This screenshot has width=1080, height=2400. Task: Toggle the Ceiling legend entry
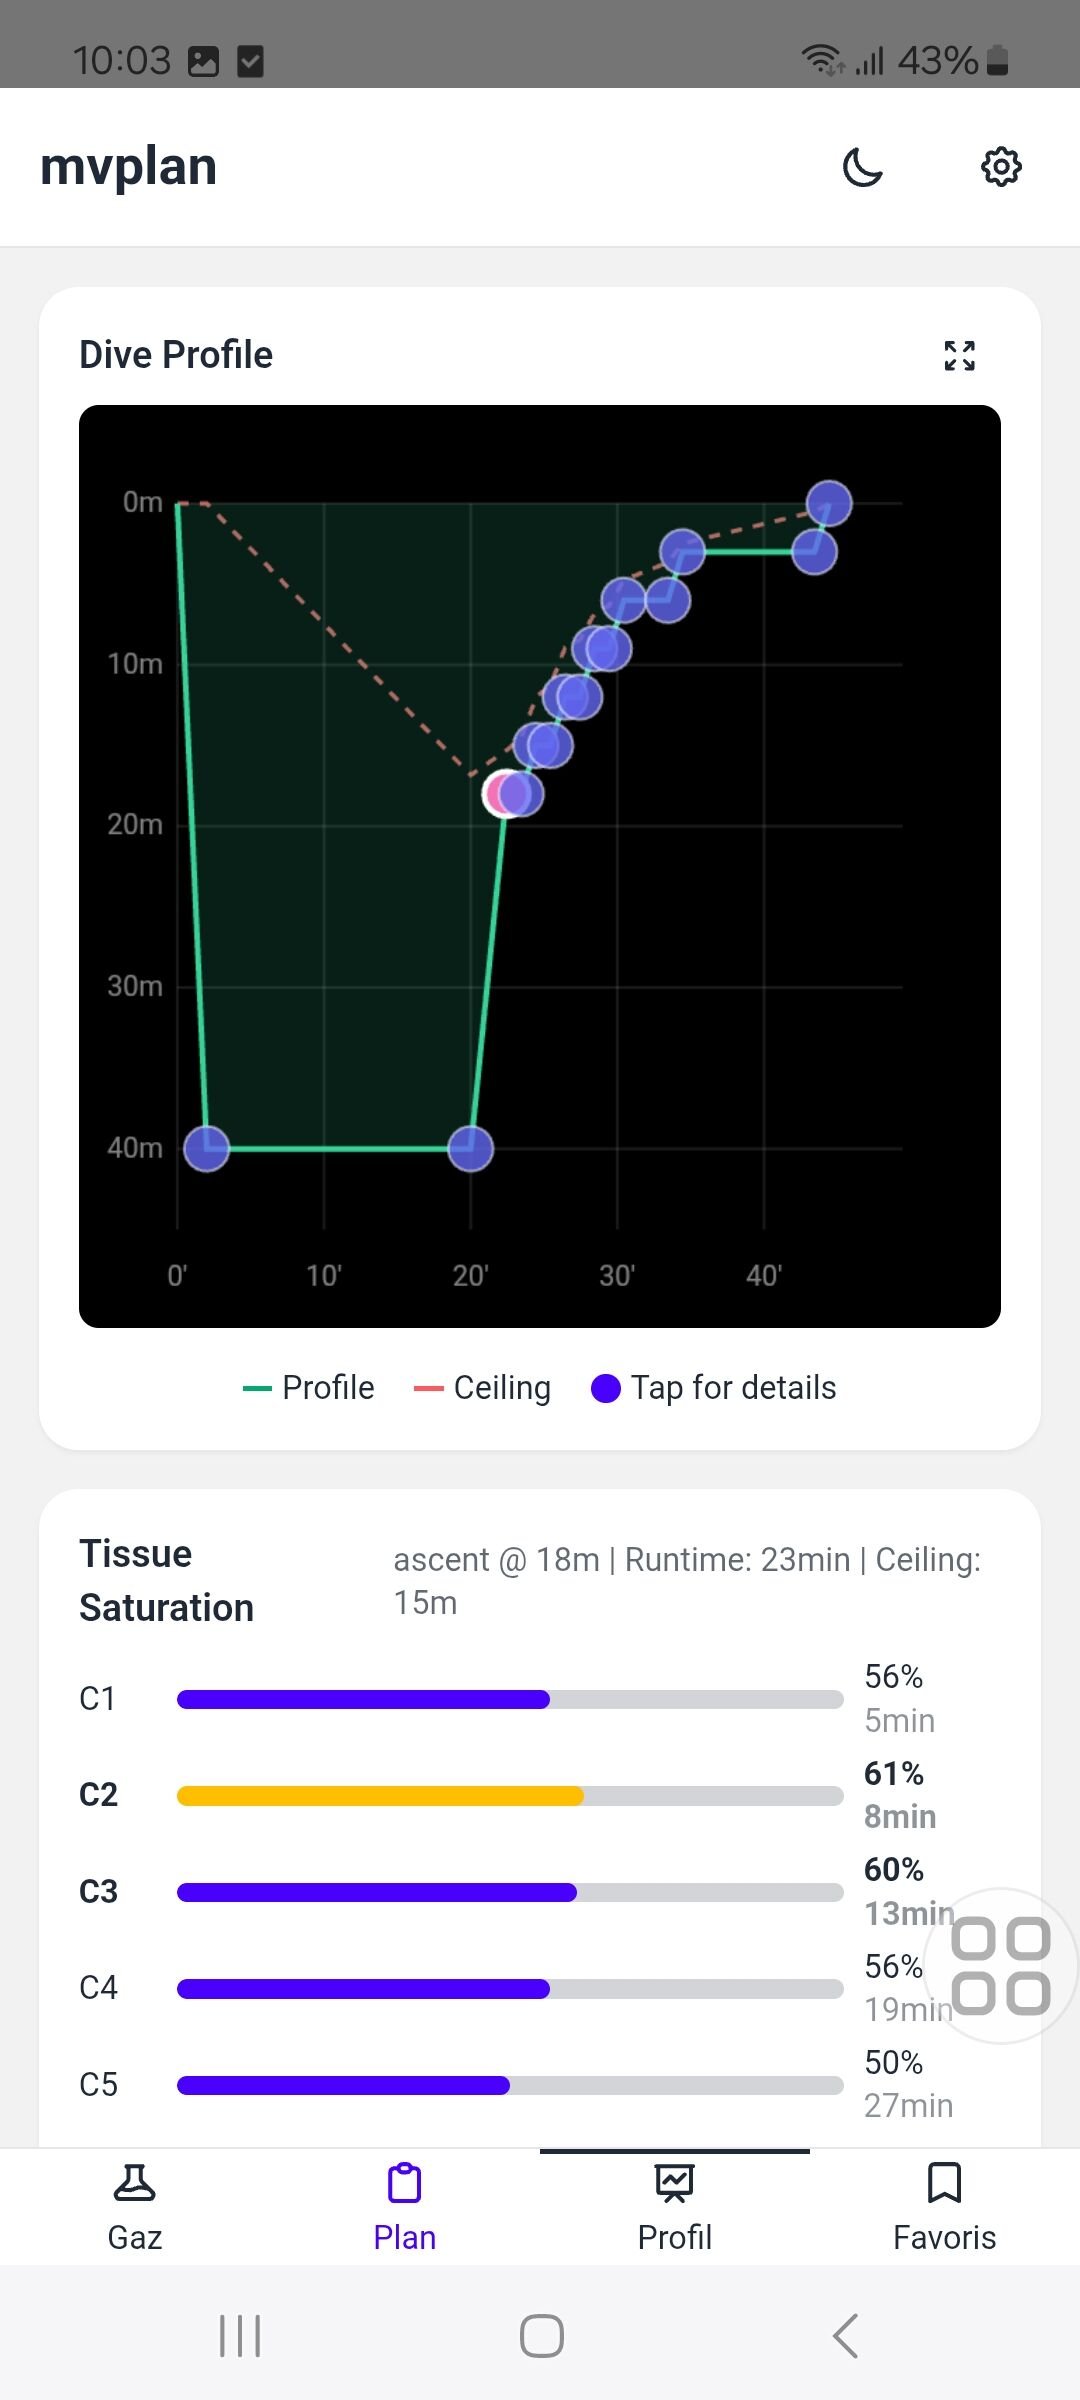(x=483, y=1388)
